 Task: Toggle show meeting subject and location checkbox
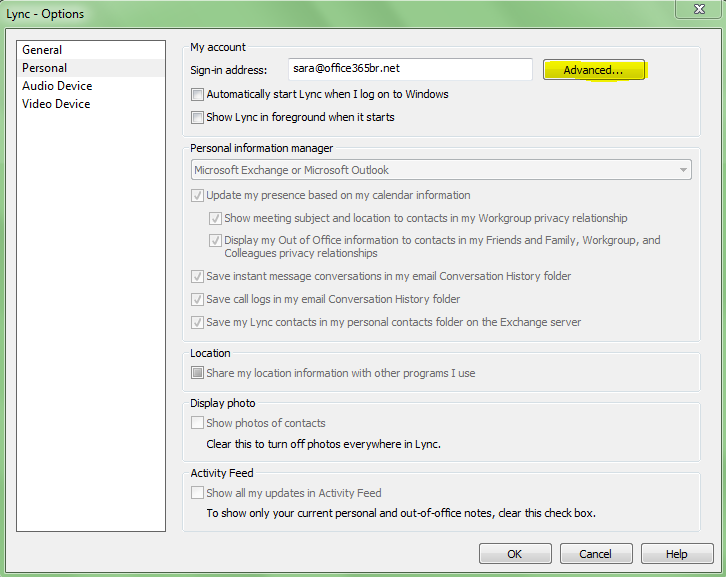click(x=216, y=218)
